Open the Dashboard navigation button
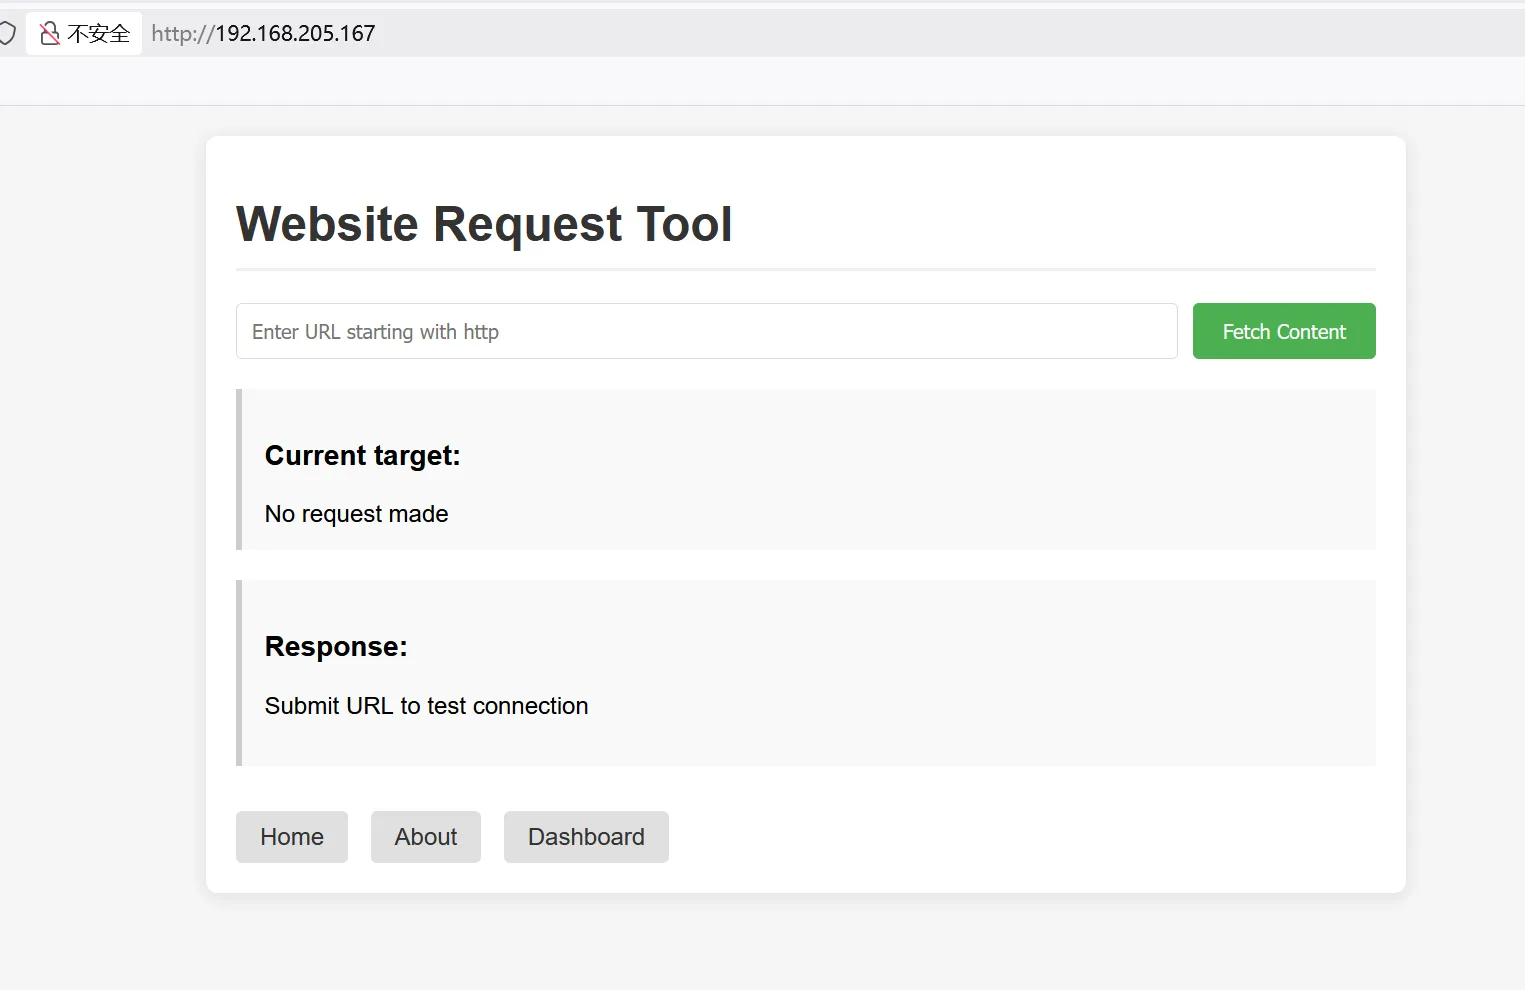This screenshot has width=1525, height=990. (x=586, y=837)
